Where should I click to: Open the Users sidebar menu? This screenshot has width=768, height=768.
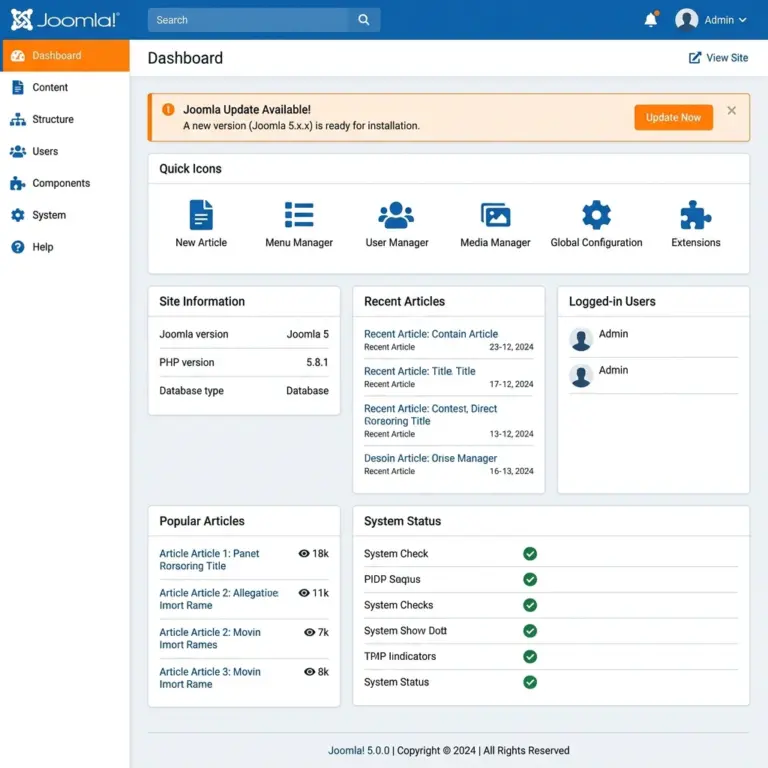(x=65, y=151)
